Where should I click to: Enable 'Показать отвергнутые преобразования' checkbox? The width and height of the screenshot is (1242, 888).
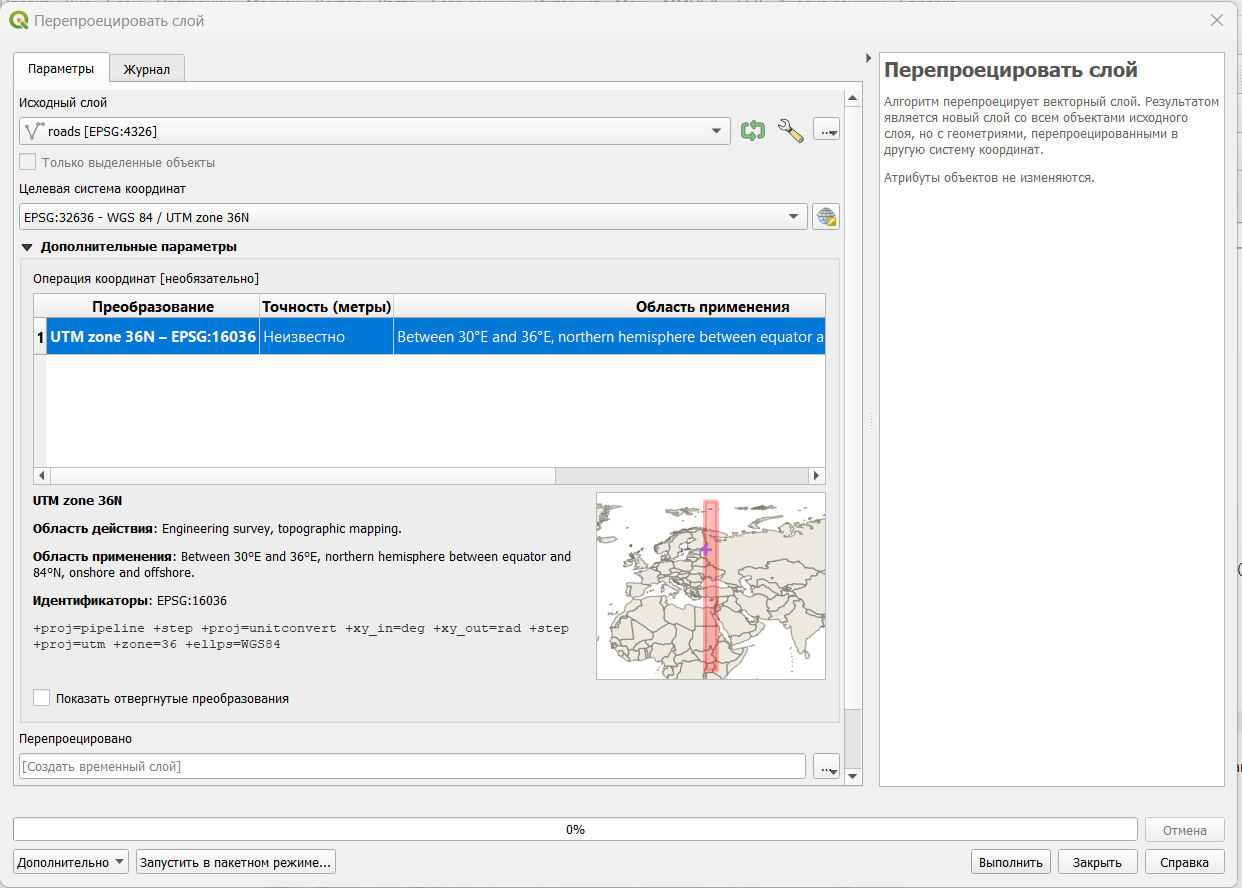click(x=41, y=698)
